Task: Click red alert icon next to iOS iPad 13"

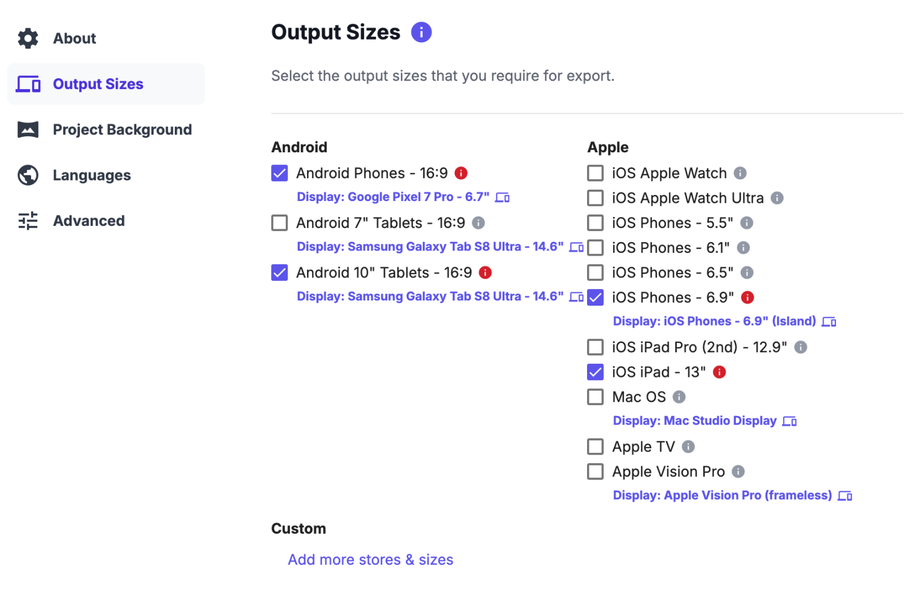Action: click(x=719, y=372)
